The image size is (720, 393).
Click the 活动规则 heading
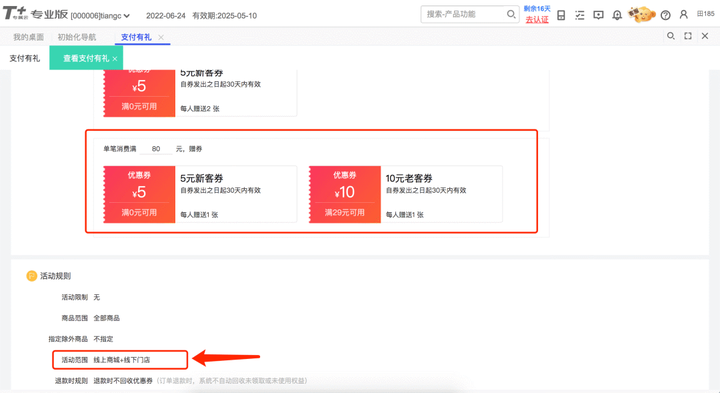56,276
